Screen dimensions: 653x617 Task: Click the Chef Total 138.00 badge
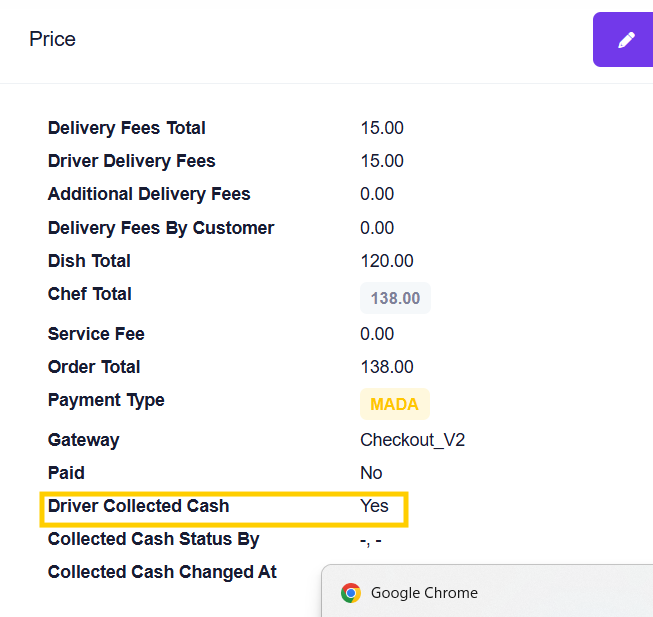[x=395, y=298]
